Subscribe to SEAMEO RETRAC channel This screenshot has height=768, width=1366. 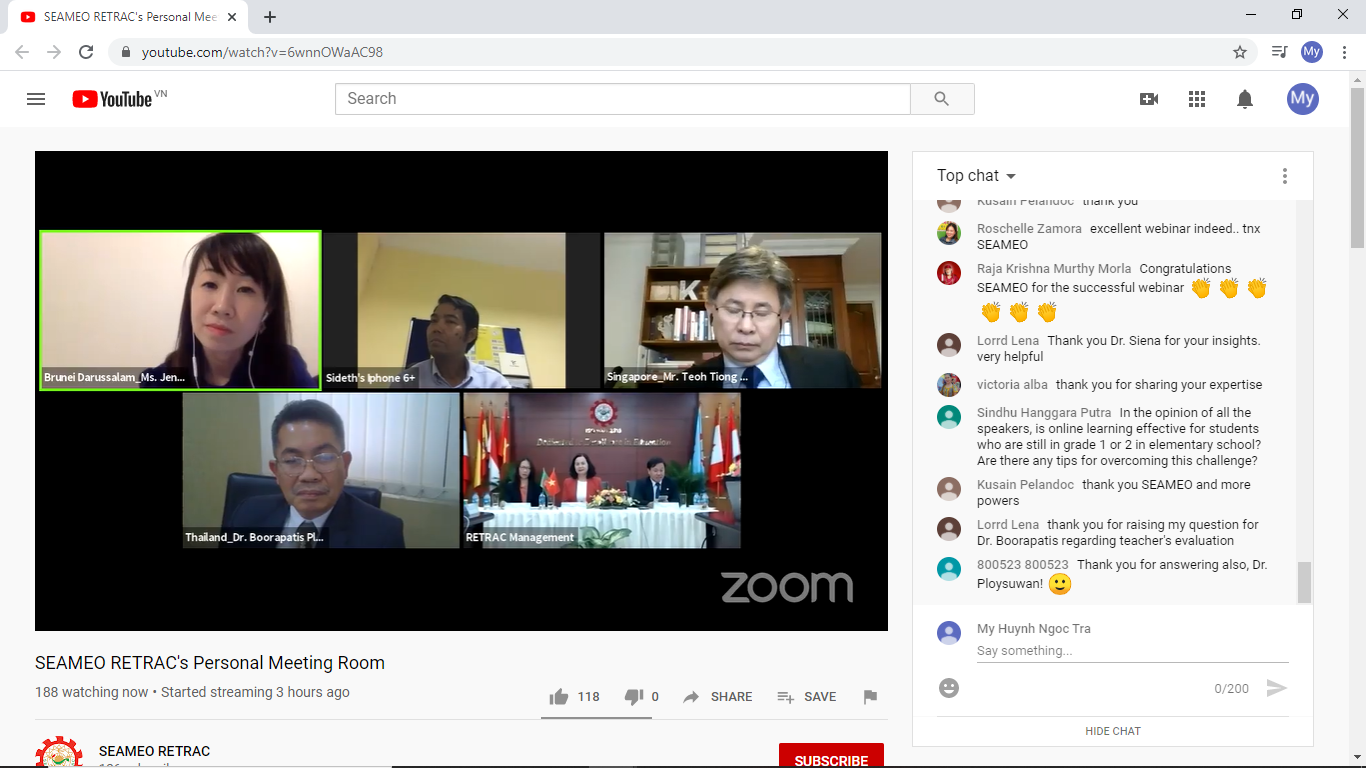(831, 757)
